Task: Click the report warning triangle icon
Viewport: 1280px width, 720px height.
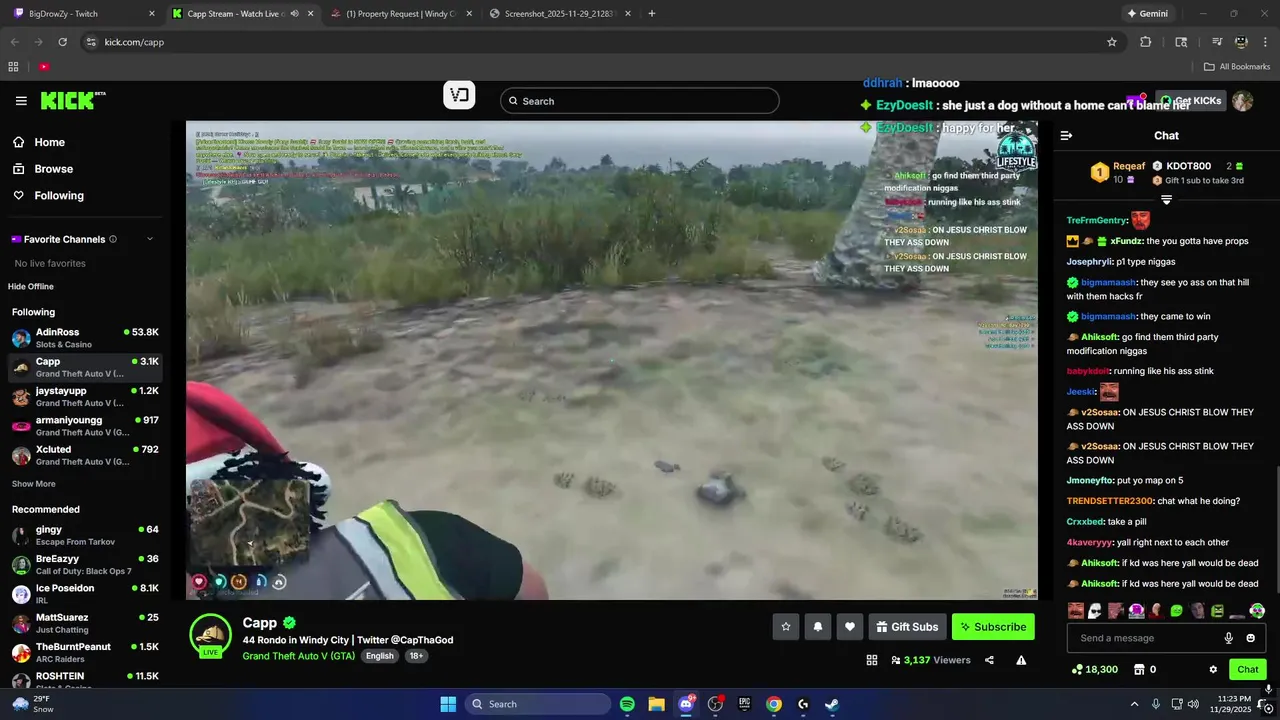Action: (1021, 660)
